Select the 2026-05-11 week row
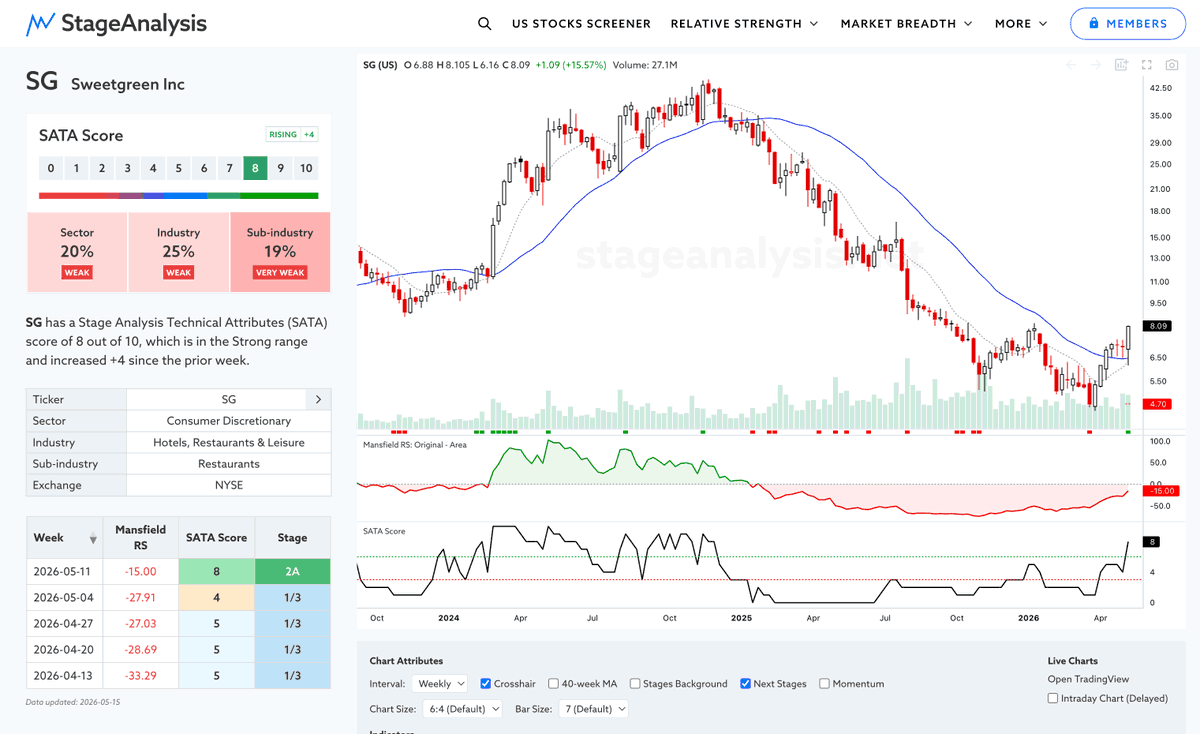1200x734 pixels. tap(178, 572)
